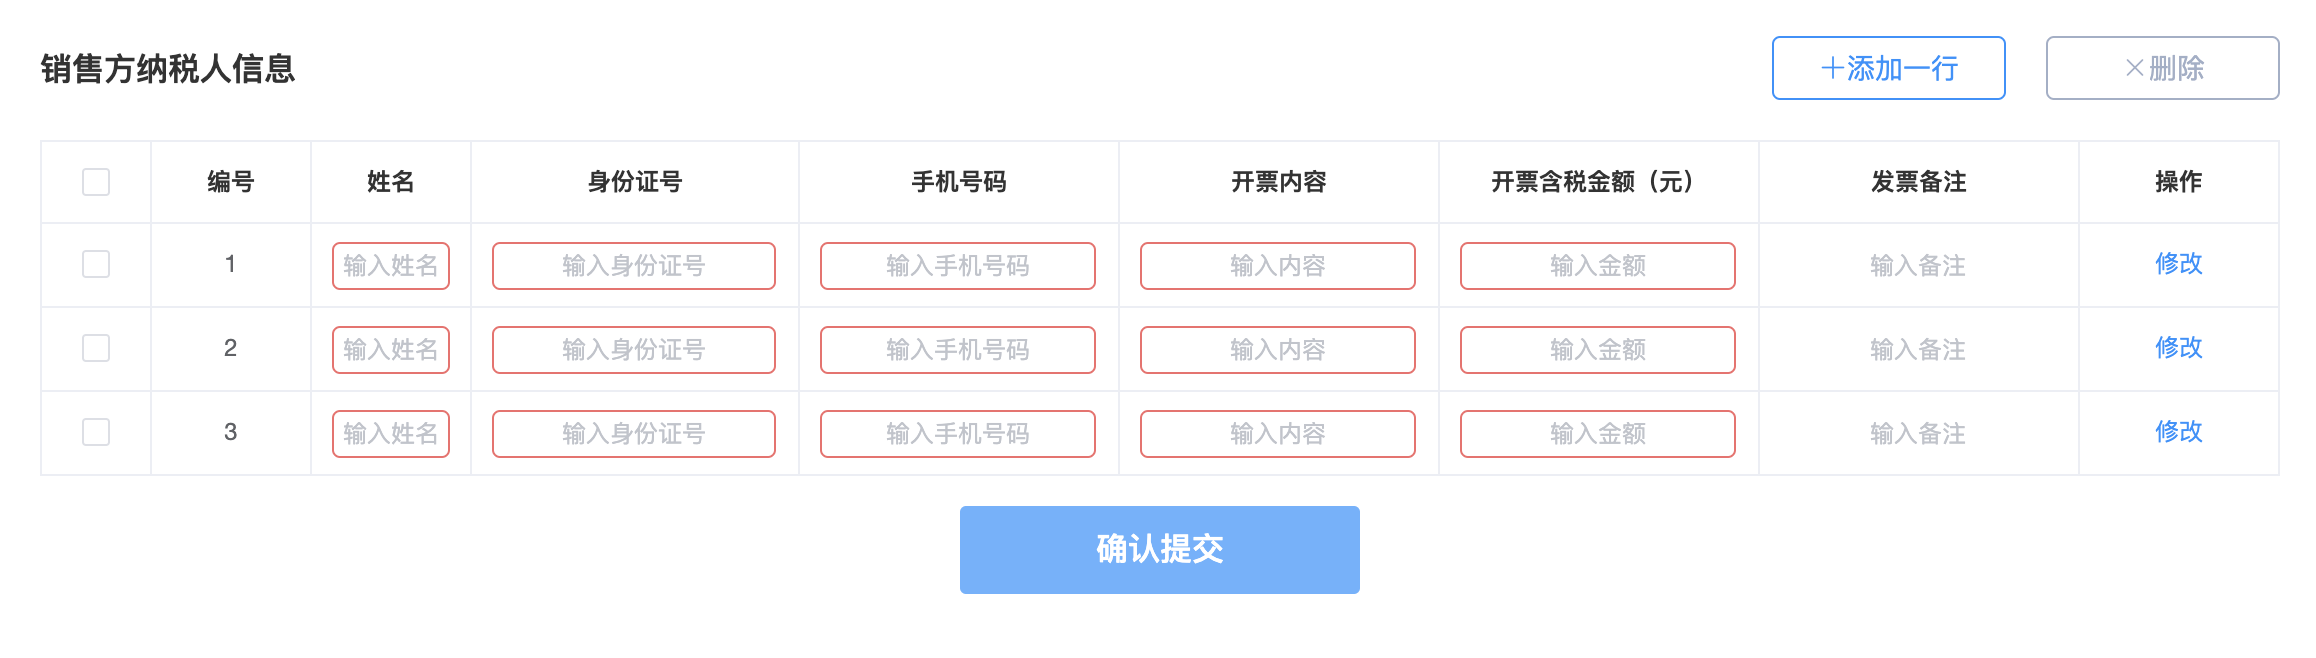Image resolution: width=2316 pixels, height=658 pixels.
Task: Click the 输入身份证号 field in row 2
Action: pos(633,348)
